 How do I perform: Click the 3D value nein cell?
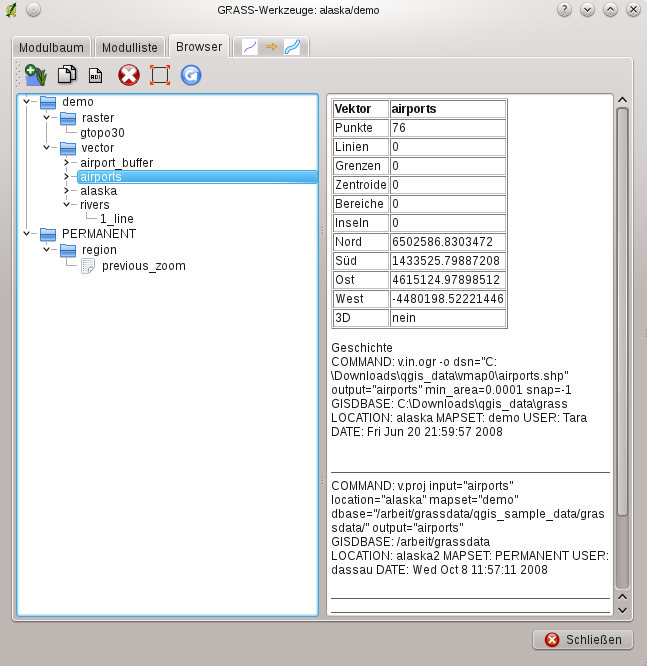click(x=448, y=318)
